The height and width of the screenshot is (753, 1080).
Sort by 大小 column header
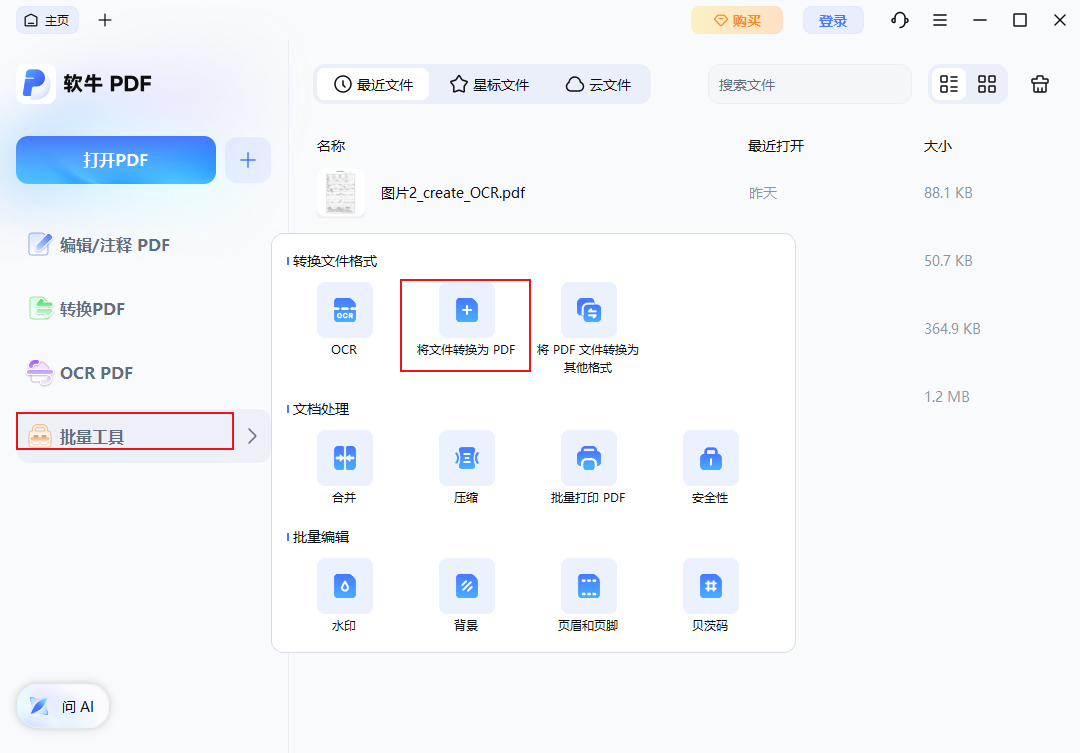tap(937, 146)
